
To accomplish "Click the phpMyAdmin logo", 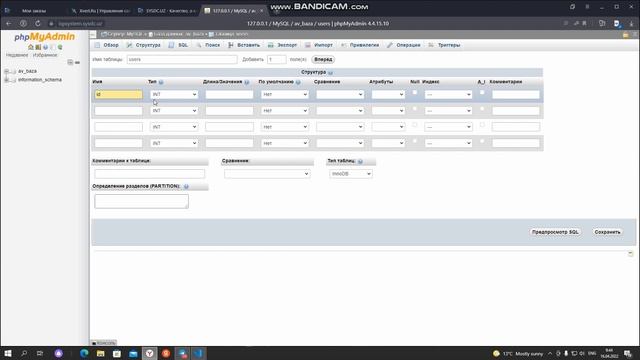I will coord(44,37).
